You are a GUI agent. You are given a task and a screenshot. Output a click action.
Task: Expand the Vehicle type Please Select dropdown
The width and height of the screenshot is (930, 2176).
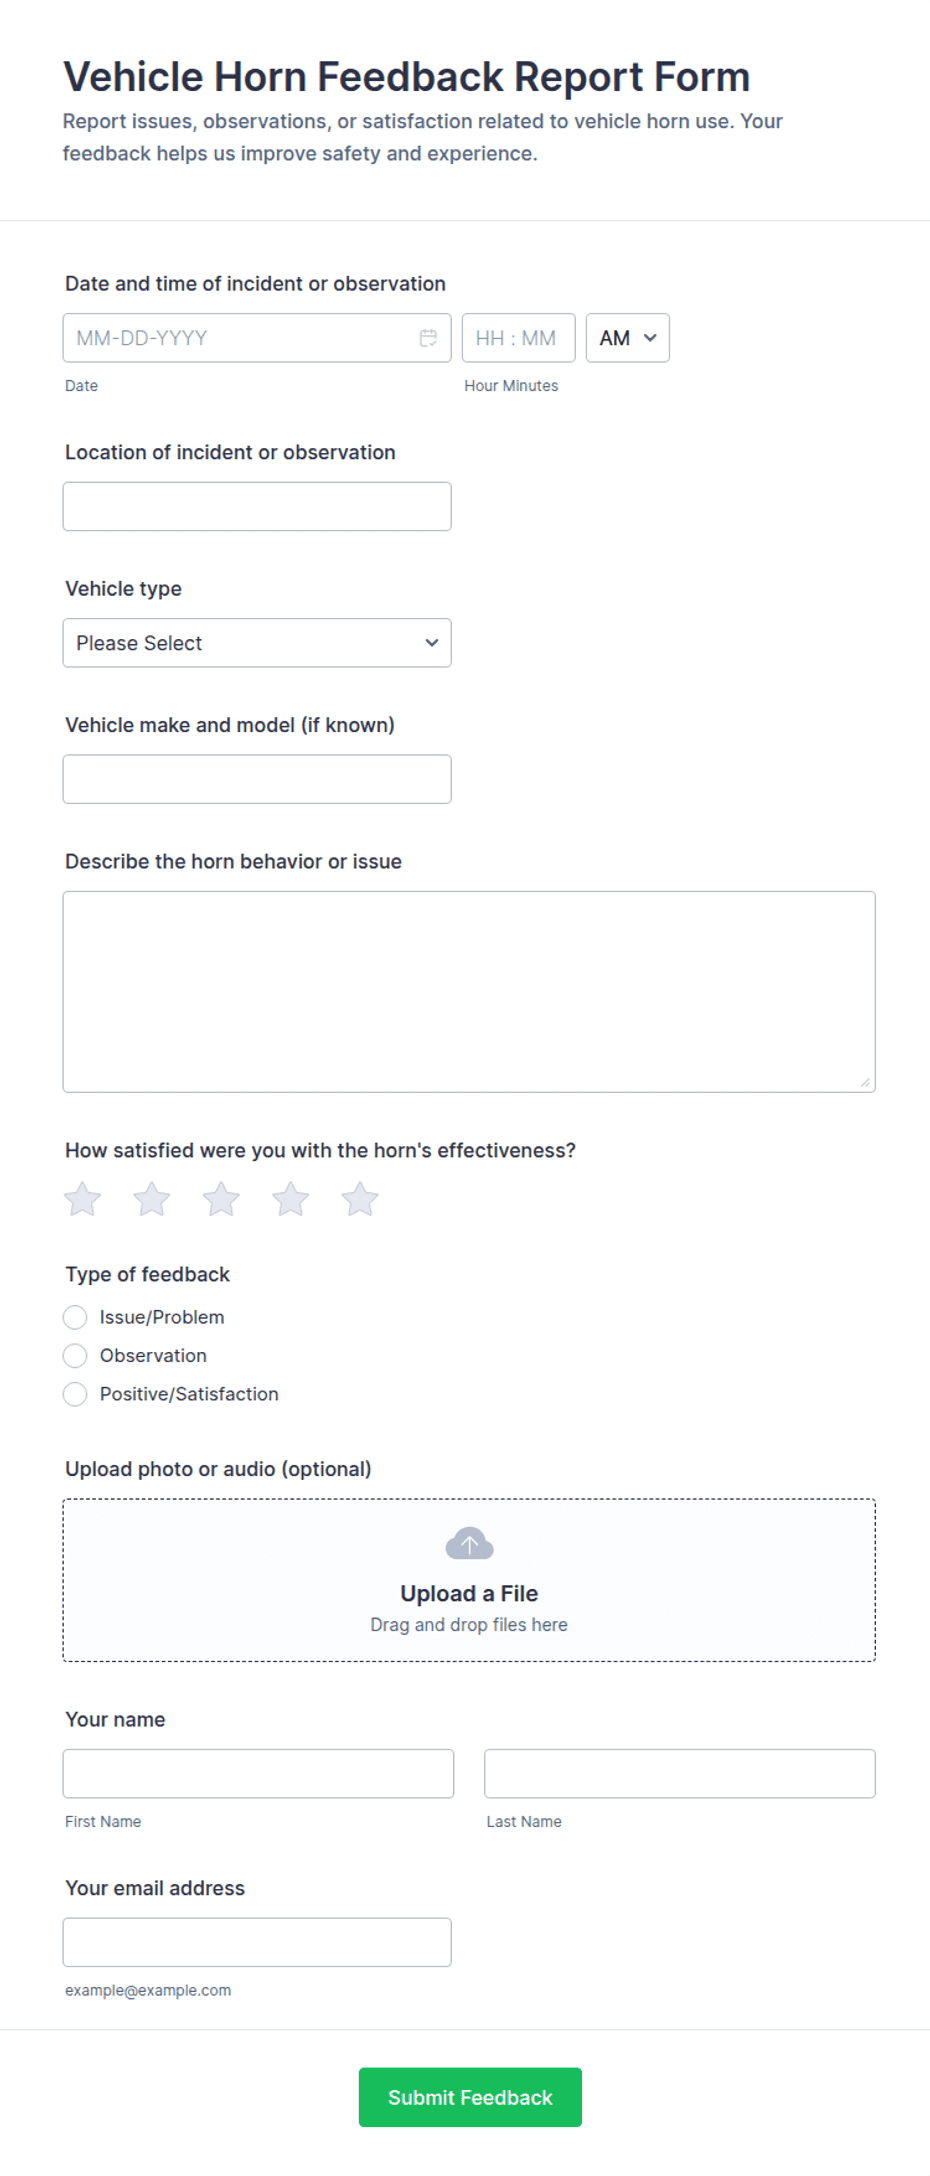coord(257,643)
